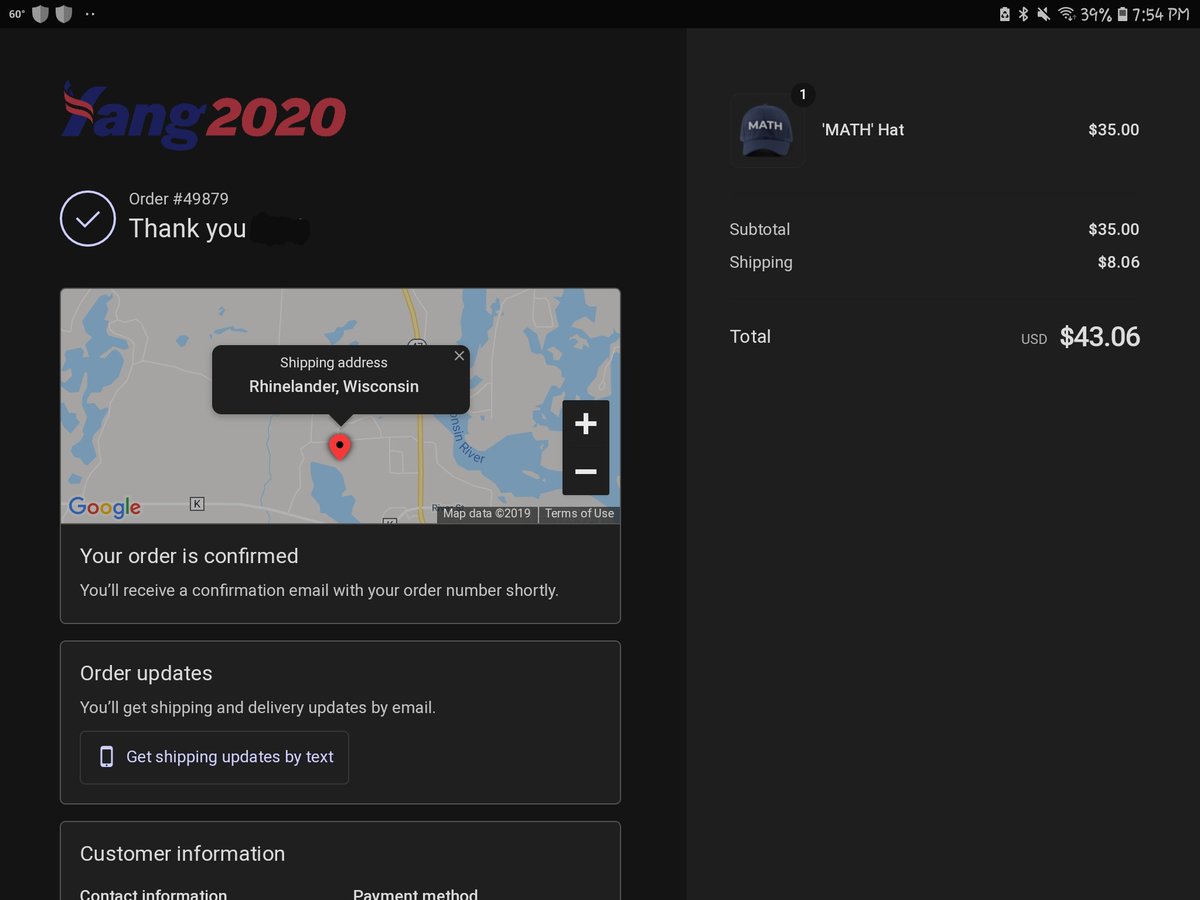Click the MATH Hat product thumbnail
The image size is (1200, 900).
tap(767, 130)
